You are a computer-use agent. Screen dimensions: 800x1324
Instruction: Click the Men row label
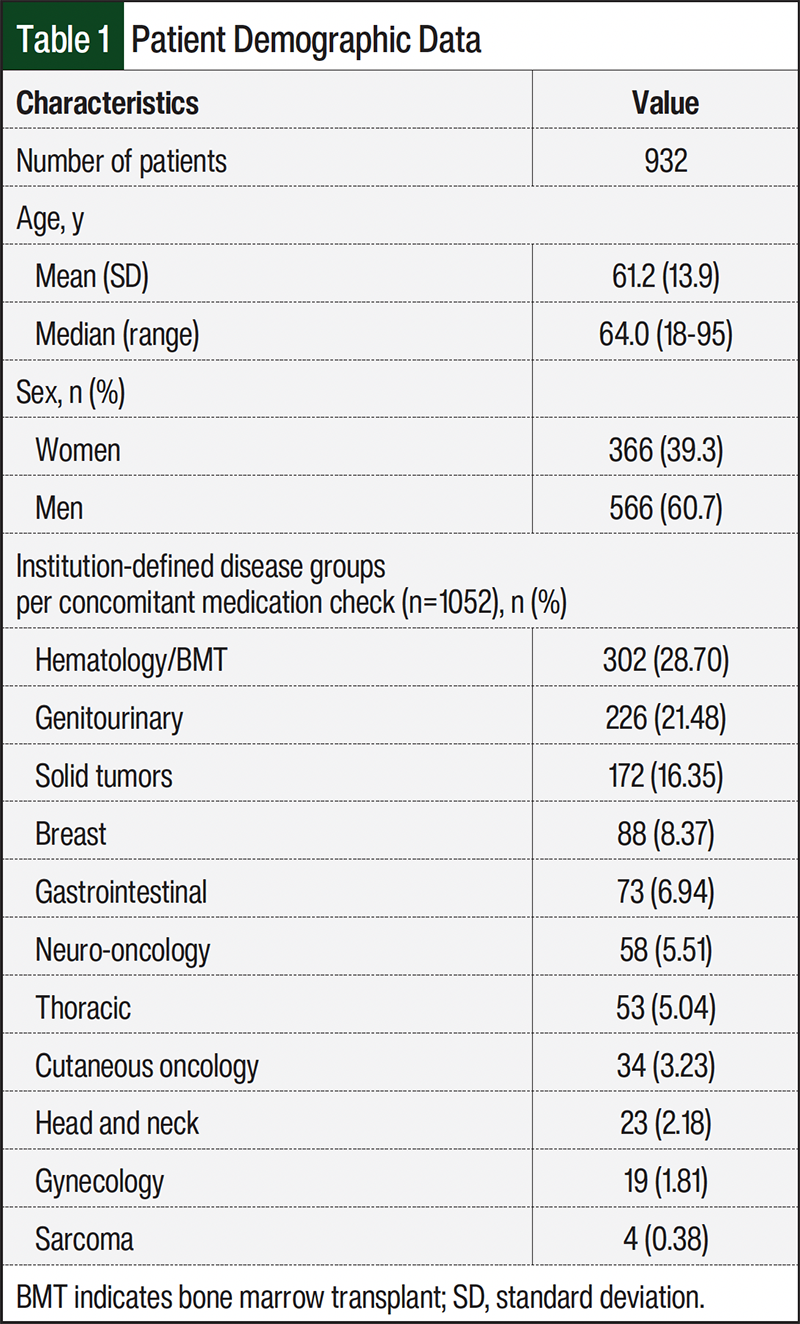(x=59, y=508)
